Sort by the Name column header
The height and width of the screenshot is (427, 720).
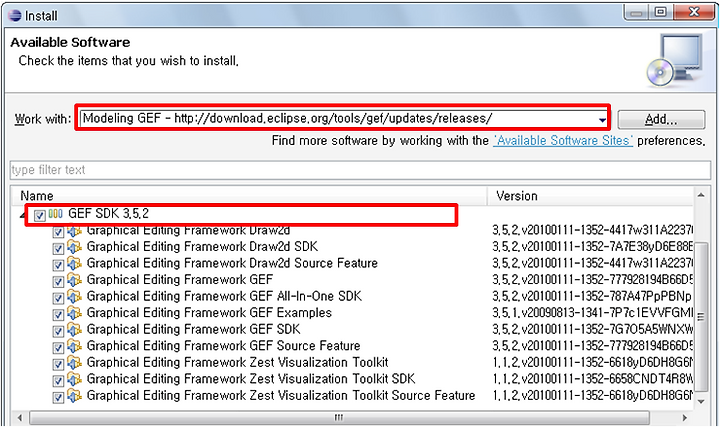249,196
